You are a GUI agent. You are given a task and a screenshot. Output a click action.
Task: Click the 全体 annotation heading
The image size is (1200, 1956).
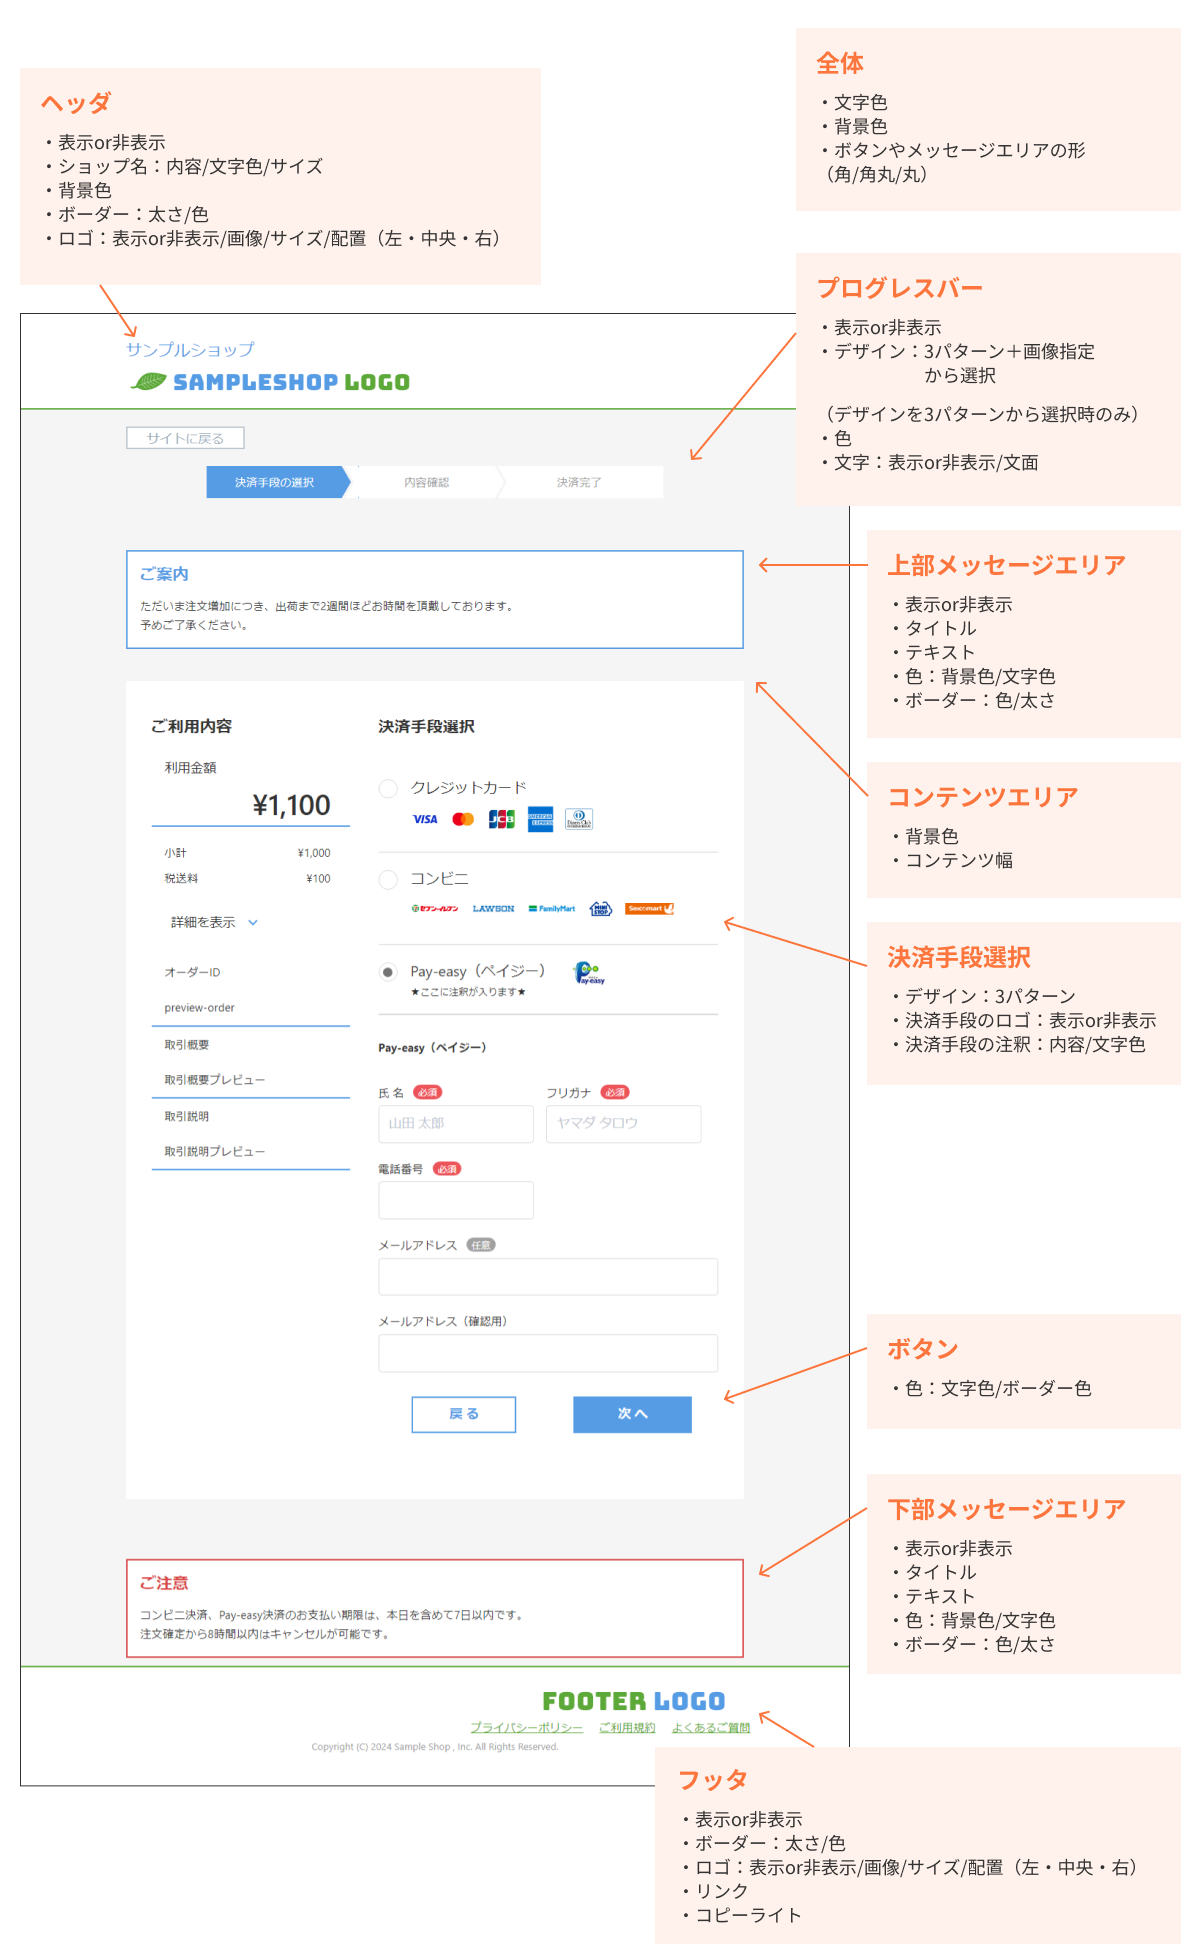840,63
